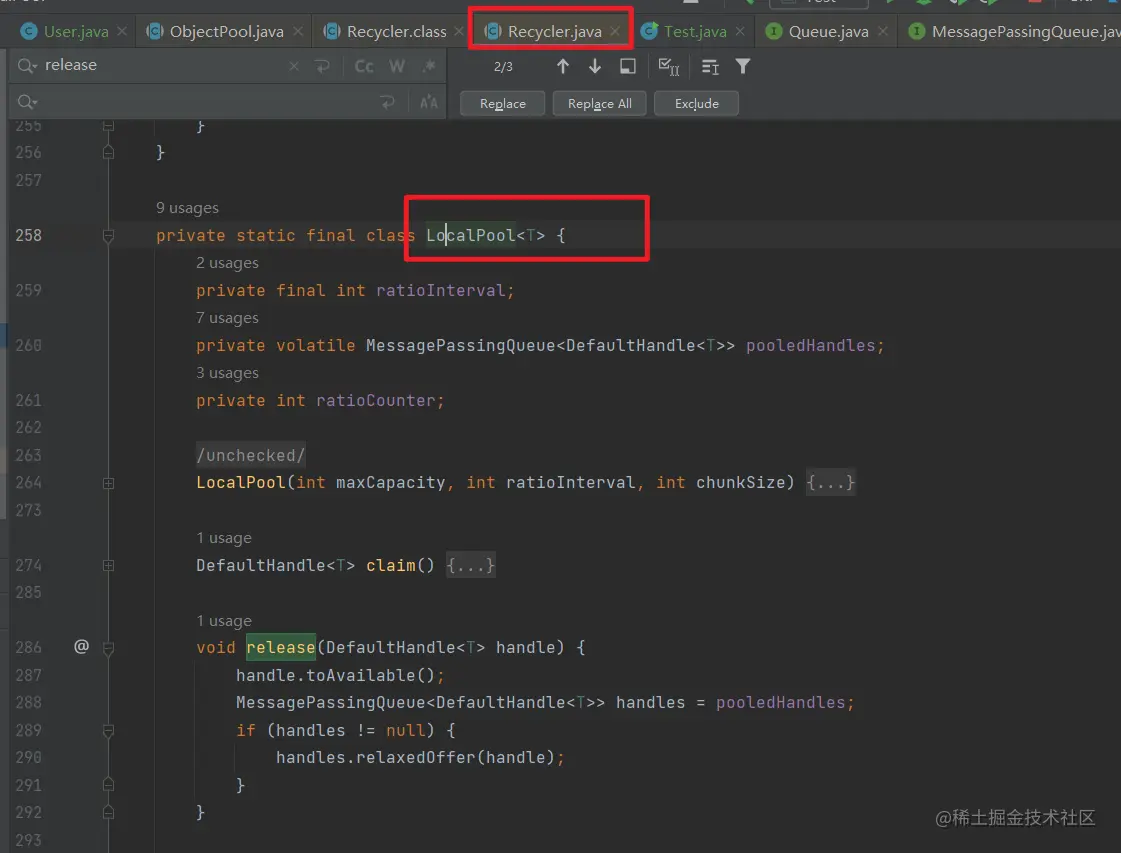This screenshot has height=853, width=1121.
Task: Click LocalPool class name at line 258
Action: (470, 235)
